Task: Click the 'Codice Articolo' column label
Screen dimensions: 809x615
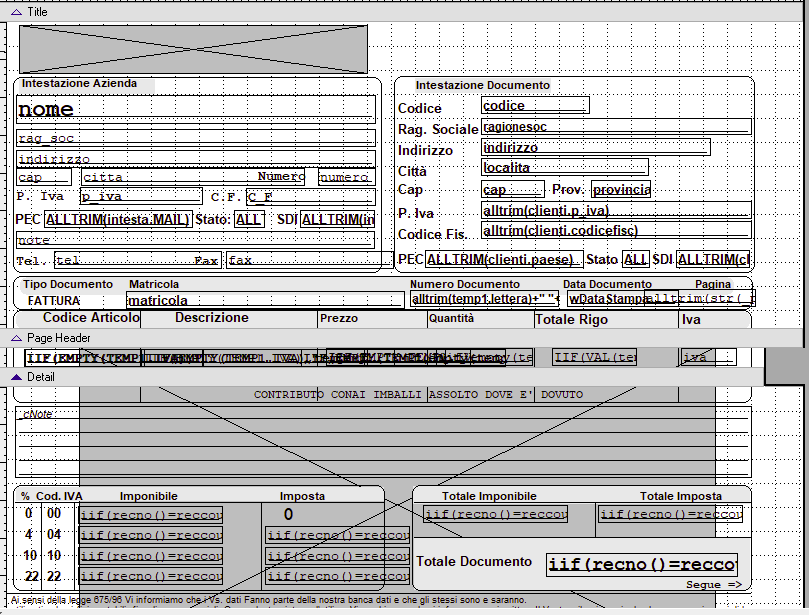Action: pos(91,318)
